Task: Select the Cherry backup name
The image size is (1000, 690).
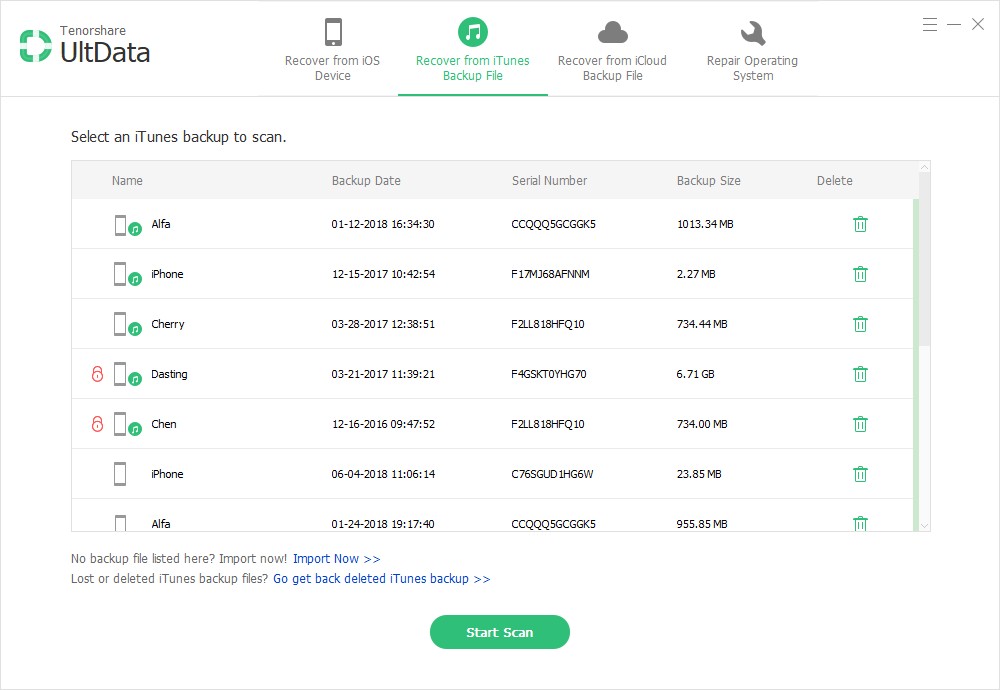Action: click(x=168, y=324)
